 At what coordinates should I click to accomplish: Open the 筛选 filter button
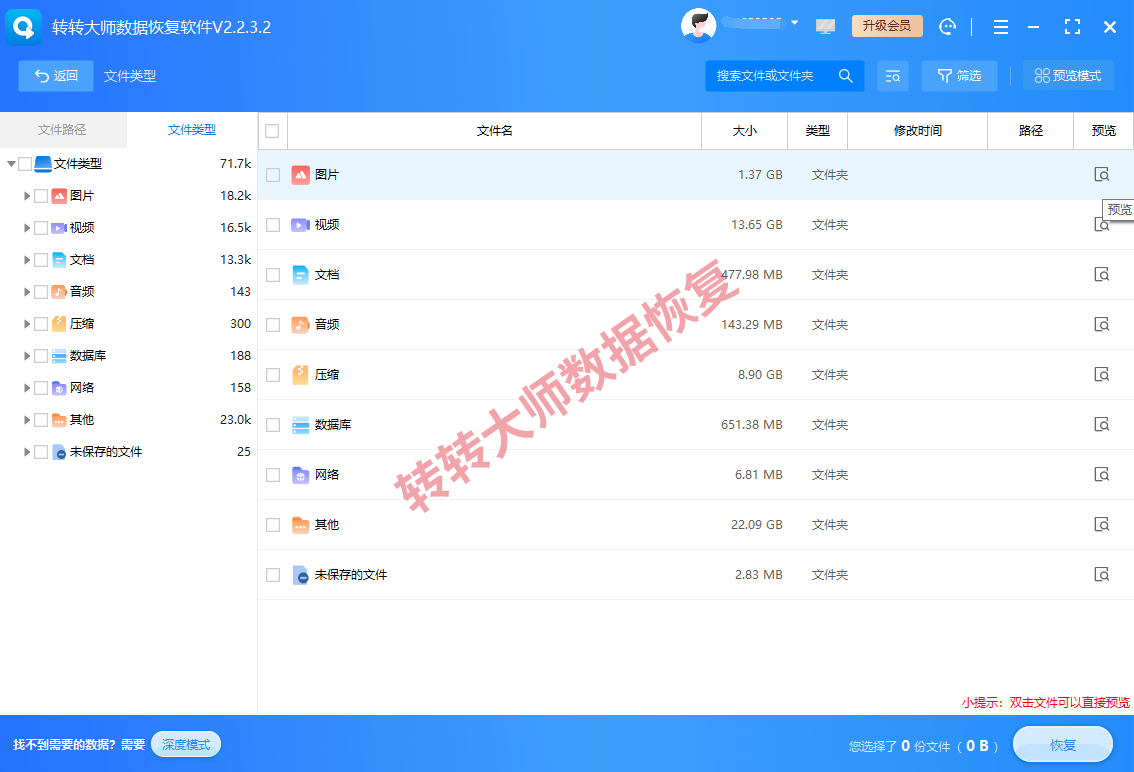959,76
